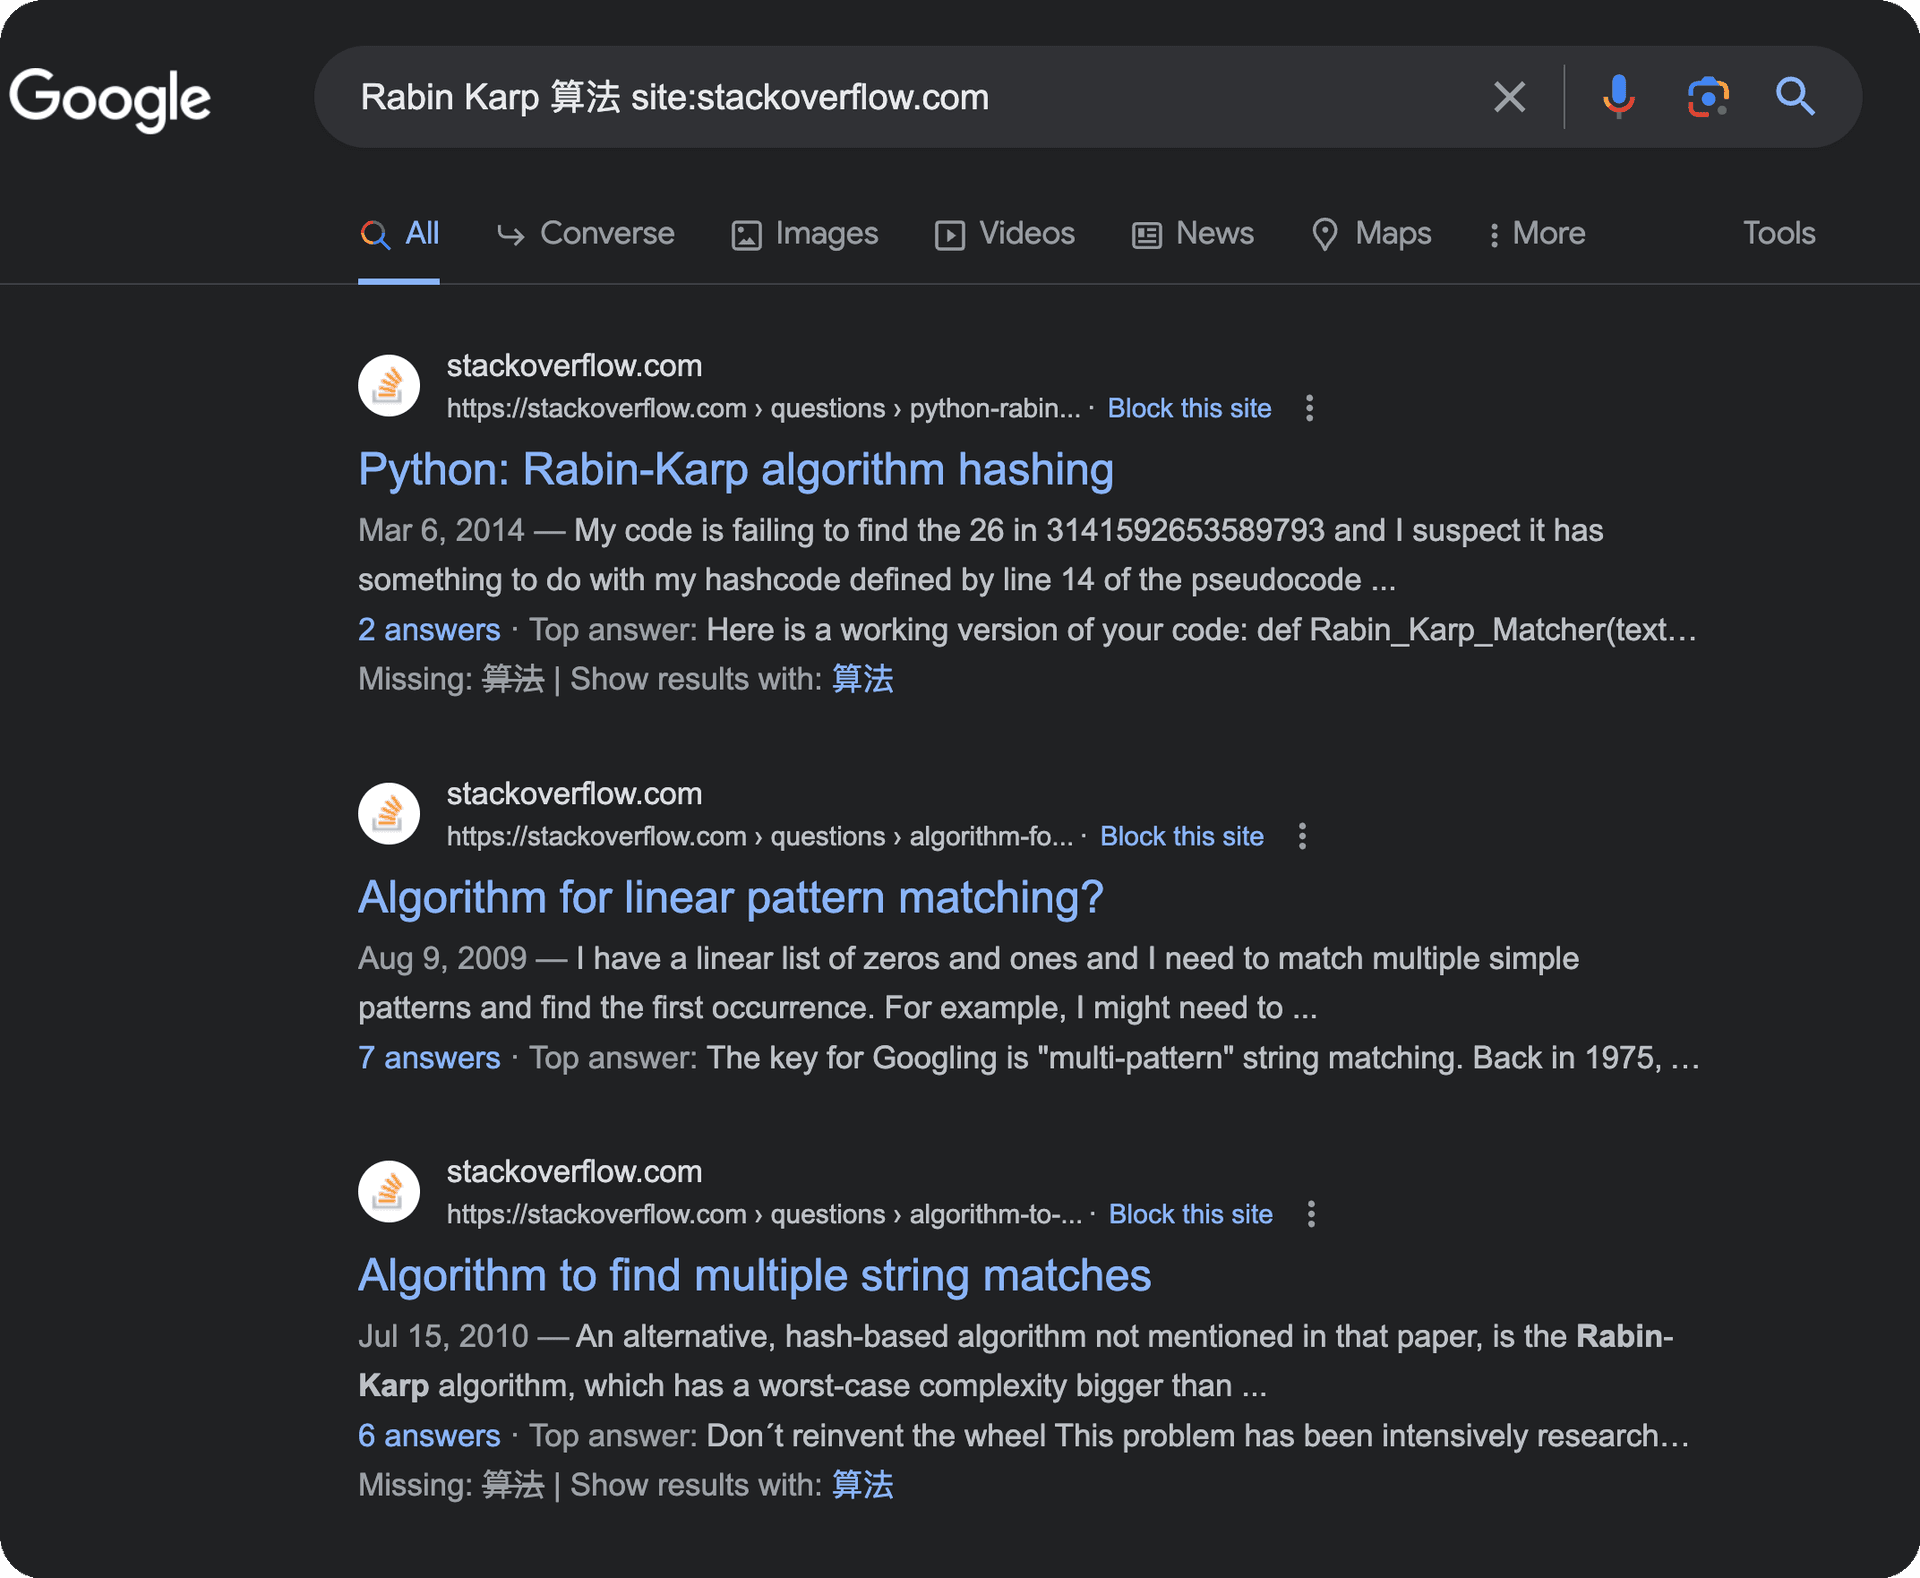Viewport: 1920px width, 1578px height.
Task: Select the All results tab
Action: click(399, 234)
